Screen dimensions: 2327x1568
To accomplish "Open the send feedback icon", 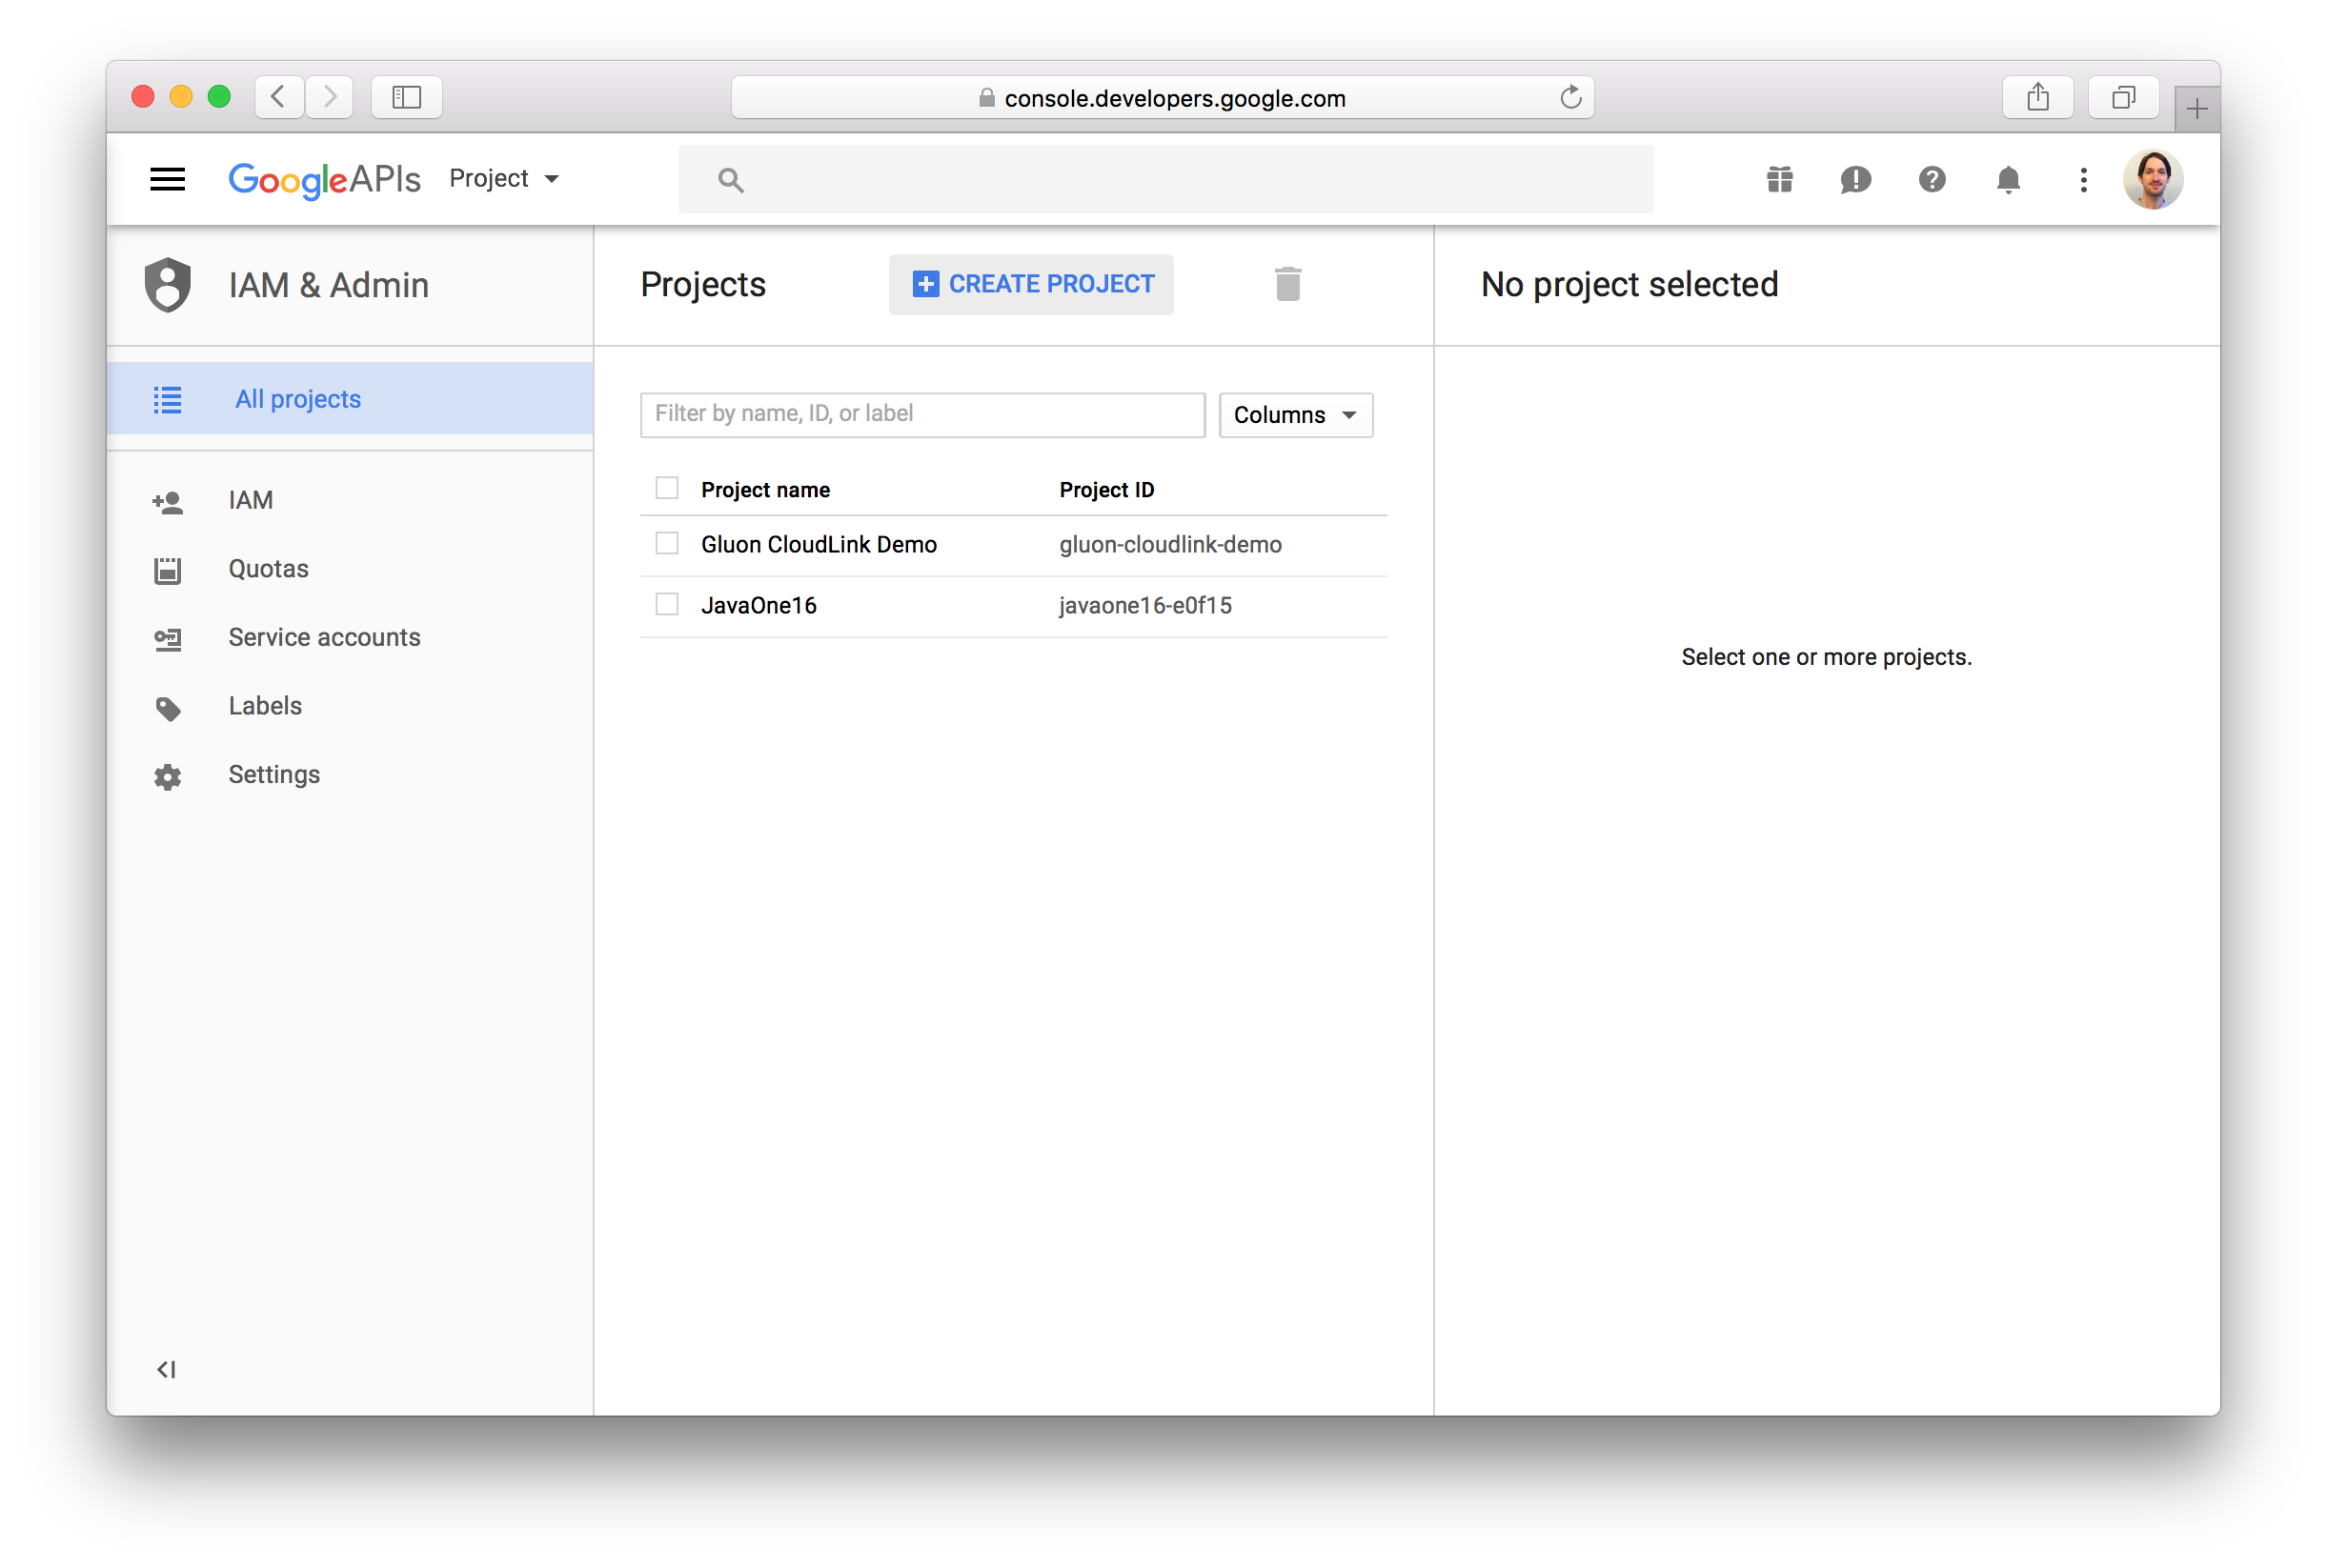I will pos(1855,179).
